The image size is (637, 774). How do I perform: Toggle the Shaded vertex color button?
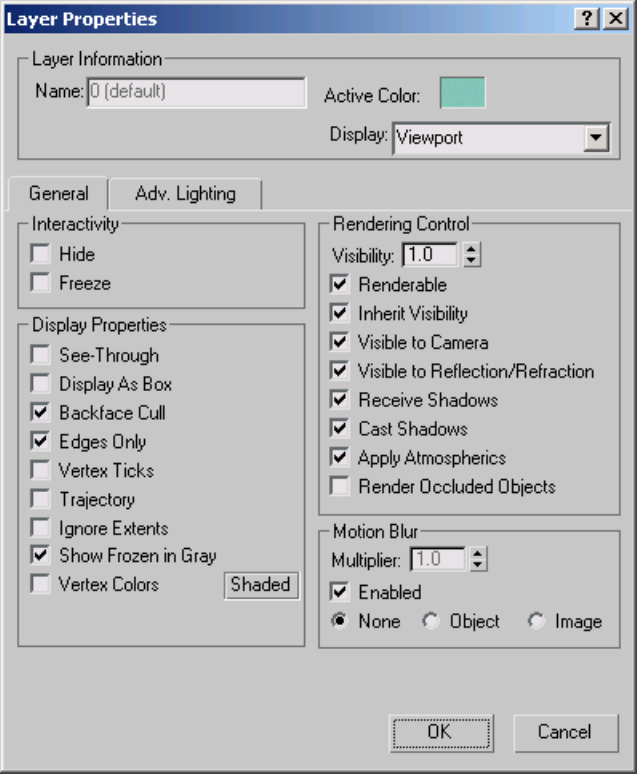click(x=261, y=585)
